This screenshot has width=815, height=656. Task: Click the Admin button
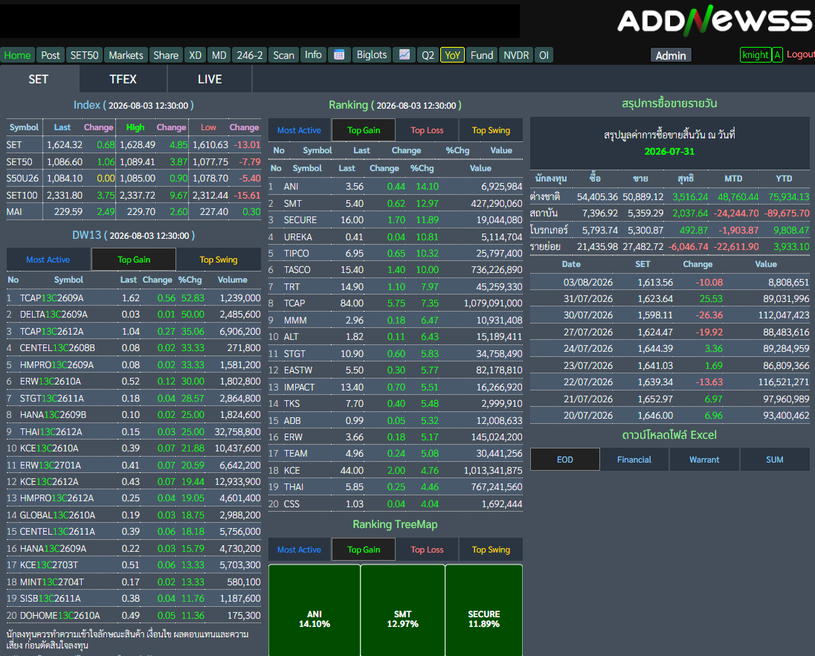tap(671, 56)
